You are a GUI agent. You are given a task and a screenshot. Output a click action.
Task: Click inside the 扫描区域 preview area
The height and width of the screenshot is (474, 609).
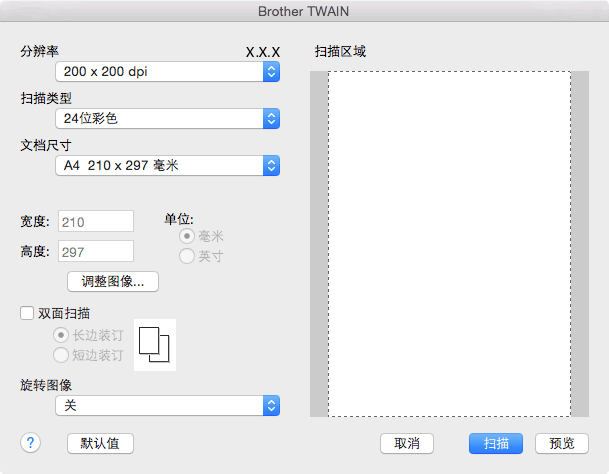[449, 244]
